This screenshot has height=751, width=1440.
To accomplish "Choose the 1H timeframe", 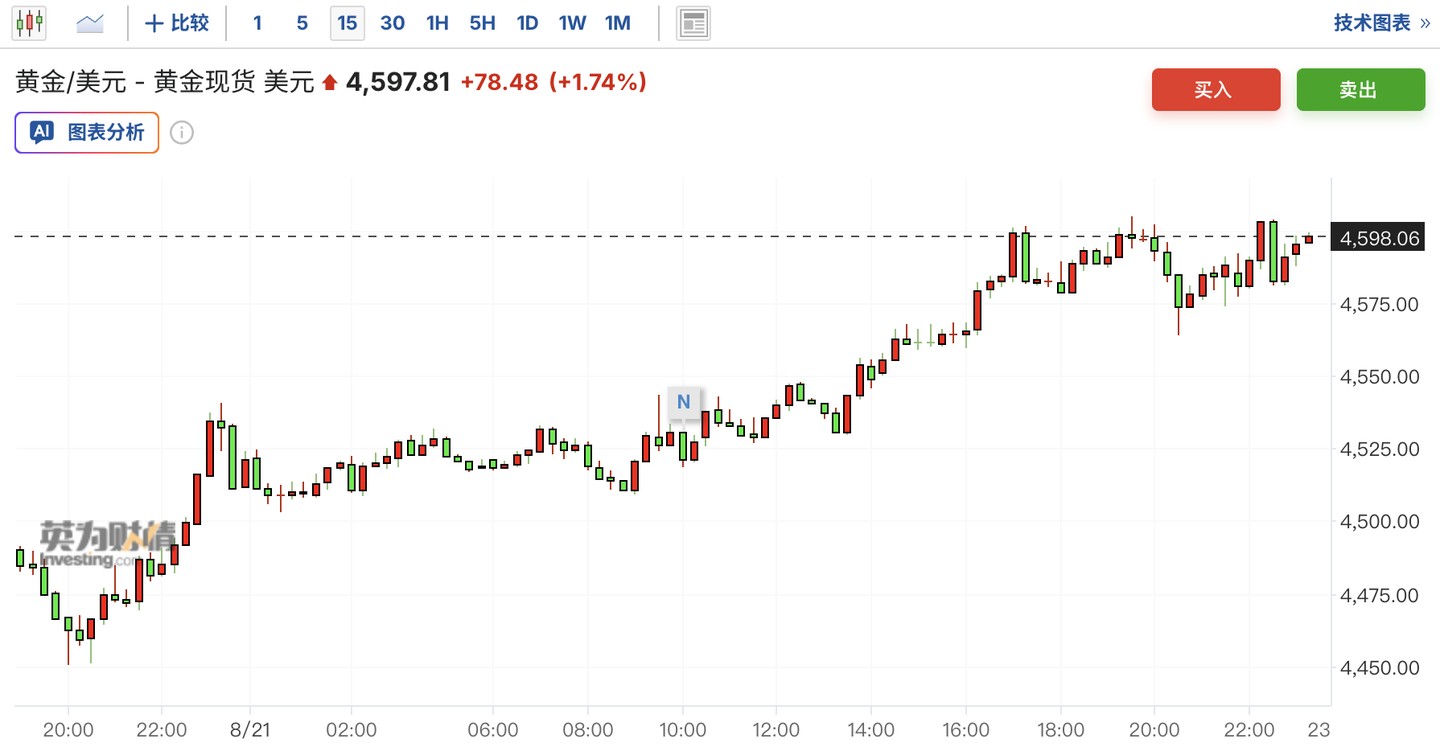I will coord(437,22).
